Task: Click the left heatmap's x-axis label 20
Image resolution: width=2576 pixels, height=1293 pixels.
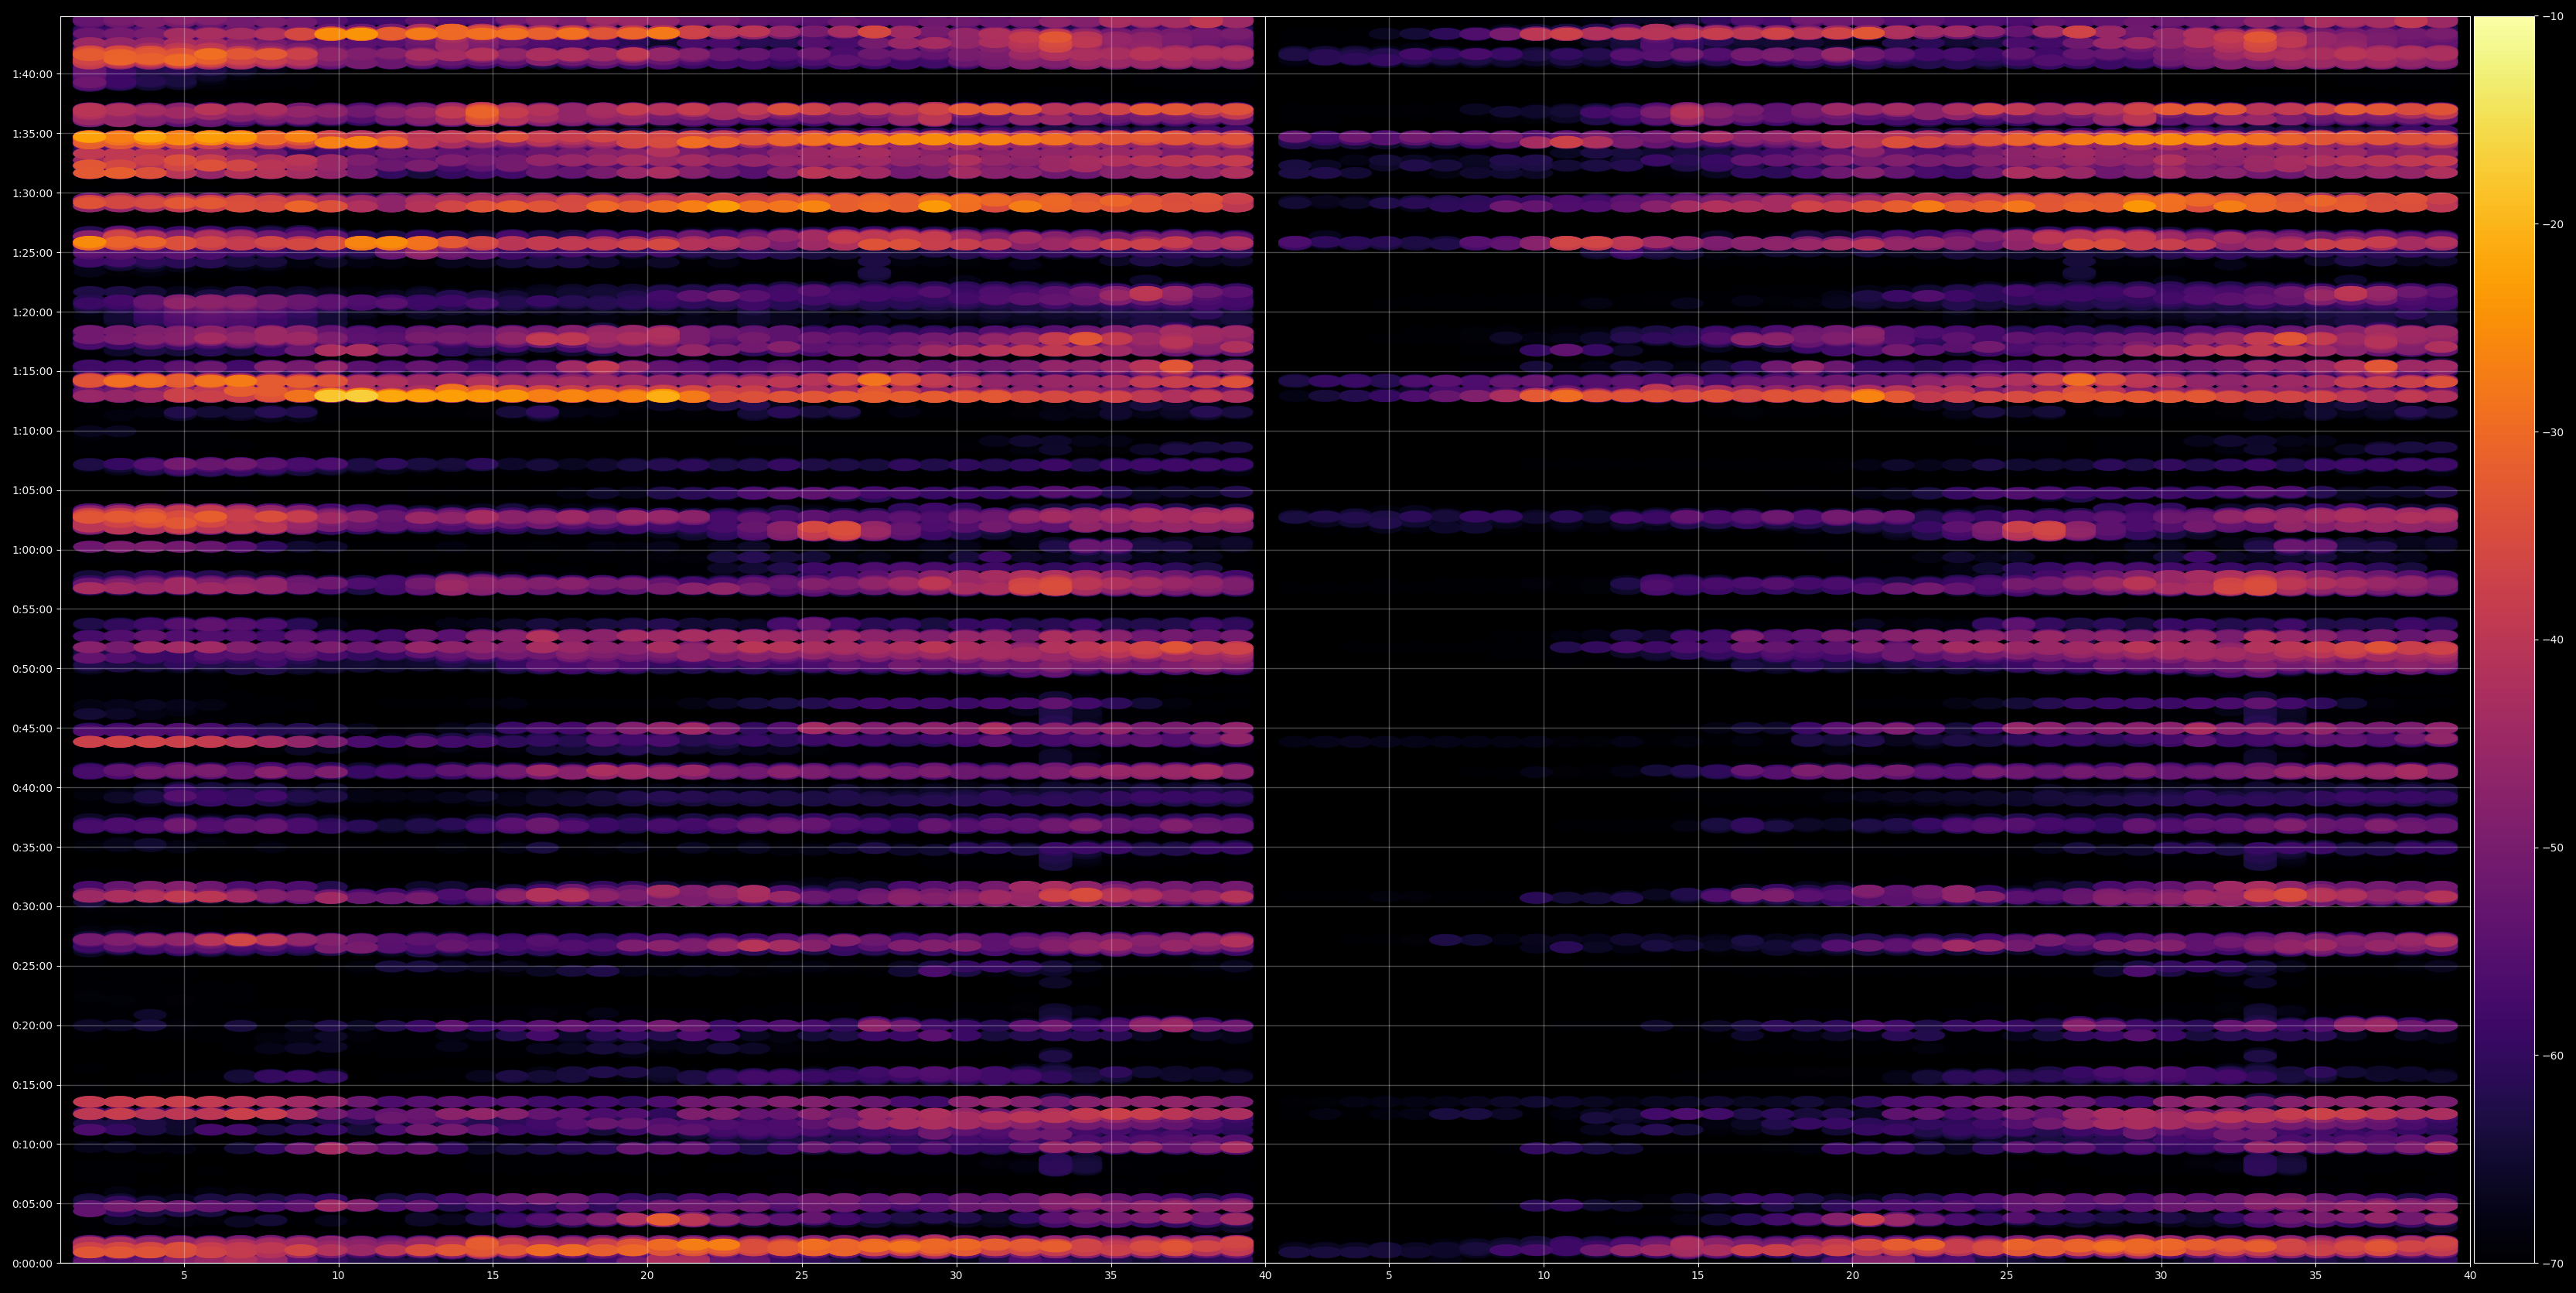Action: [647, 1276]
